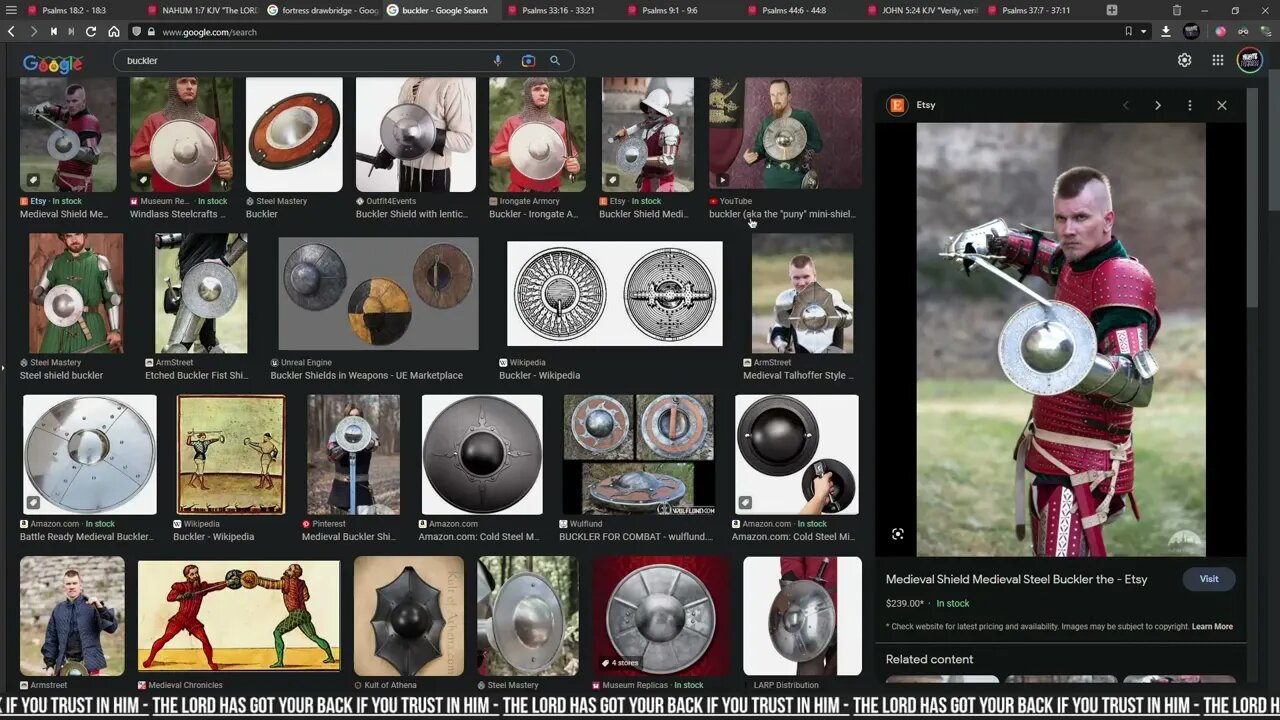
Task: Click the preview panel vertical scrollbar
Action: click(x=1254, y=200)
